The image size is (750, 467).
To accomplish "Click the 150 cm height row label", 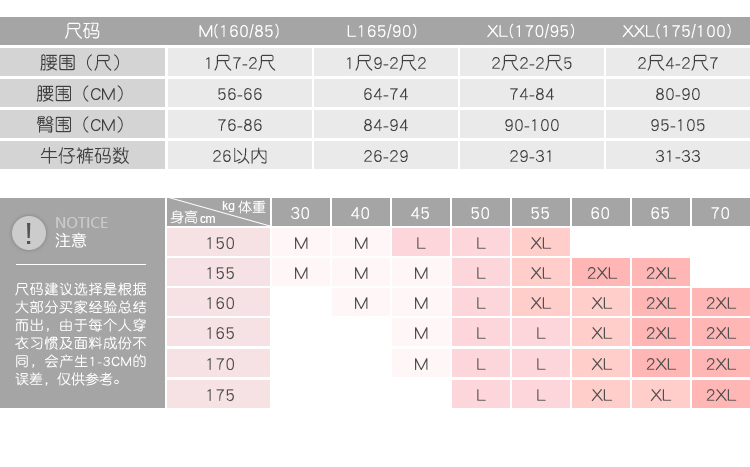I will pos(219,243).
